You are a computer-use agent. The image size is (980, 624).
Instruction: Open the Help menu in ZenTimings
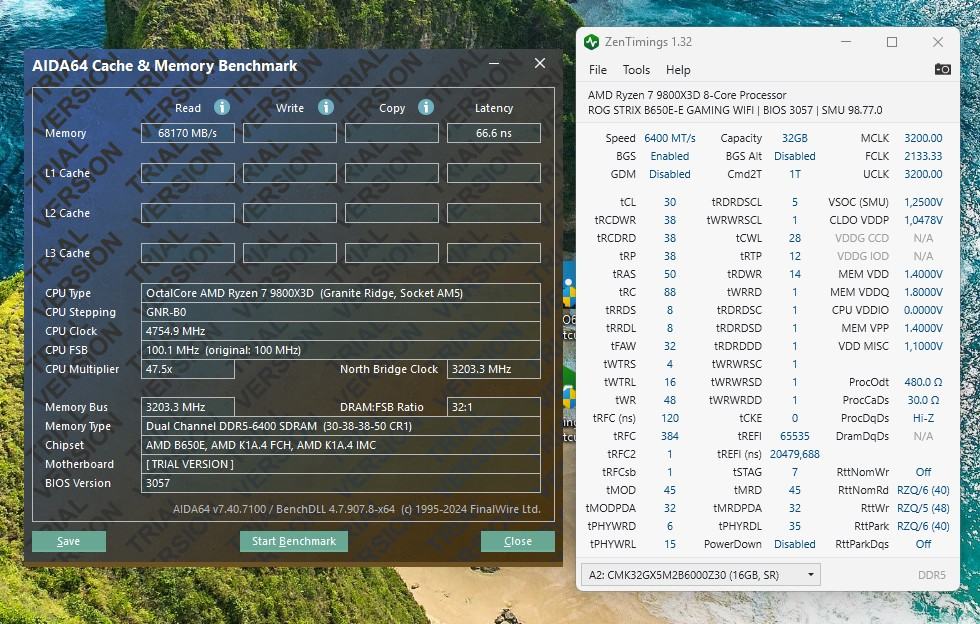678,69
